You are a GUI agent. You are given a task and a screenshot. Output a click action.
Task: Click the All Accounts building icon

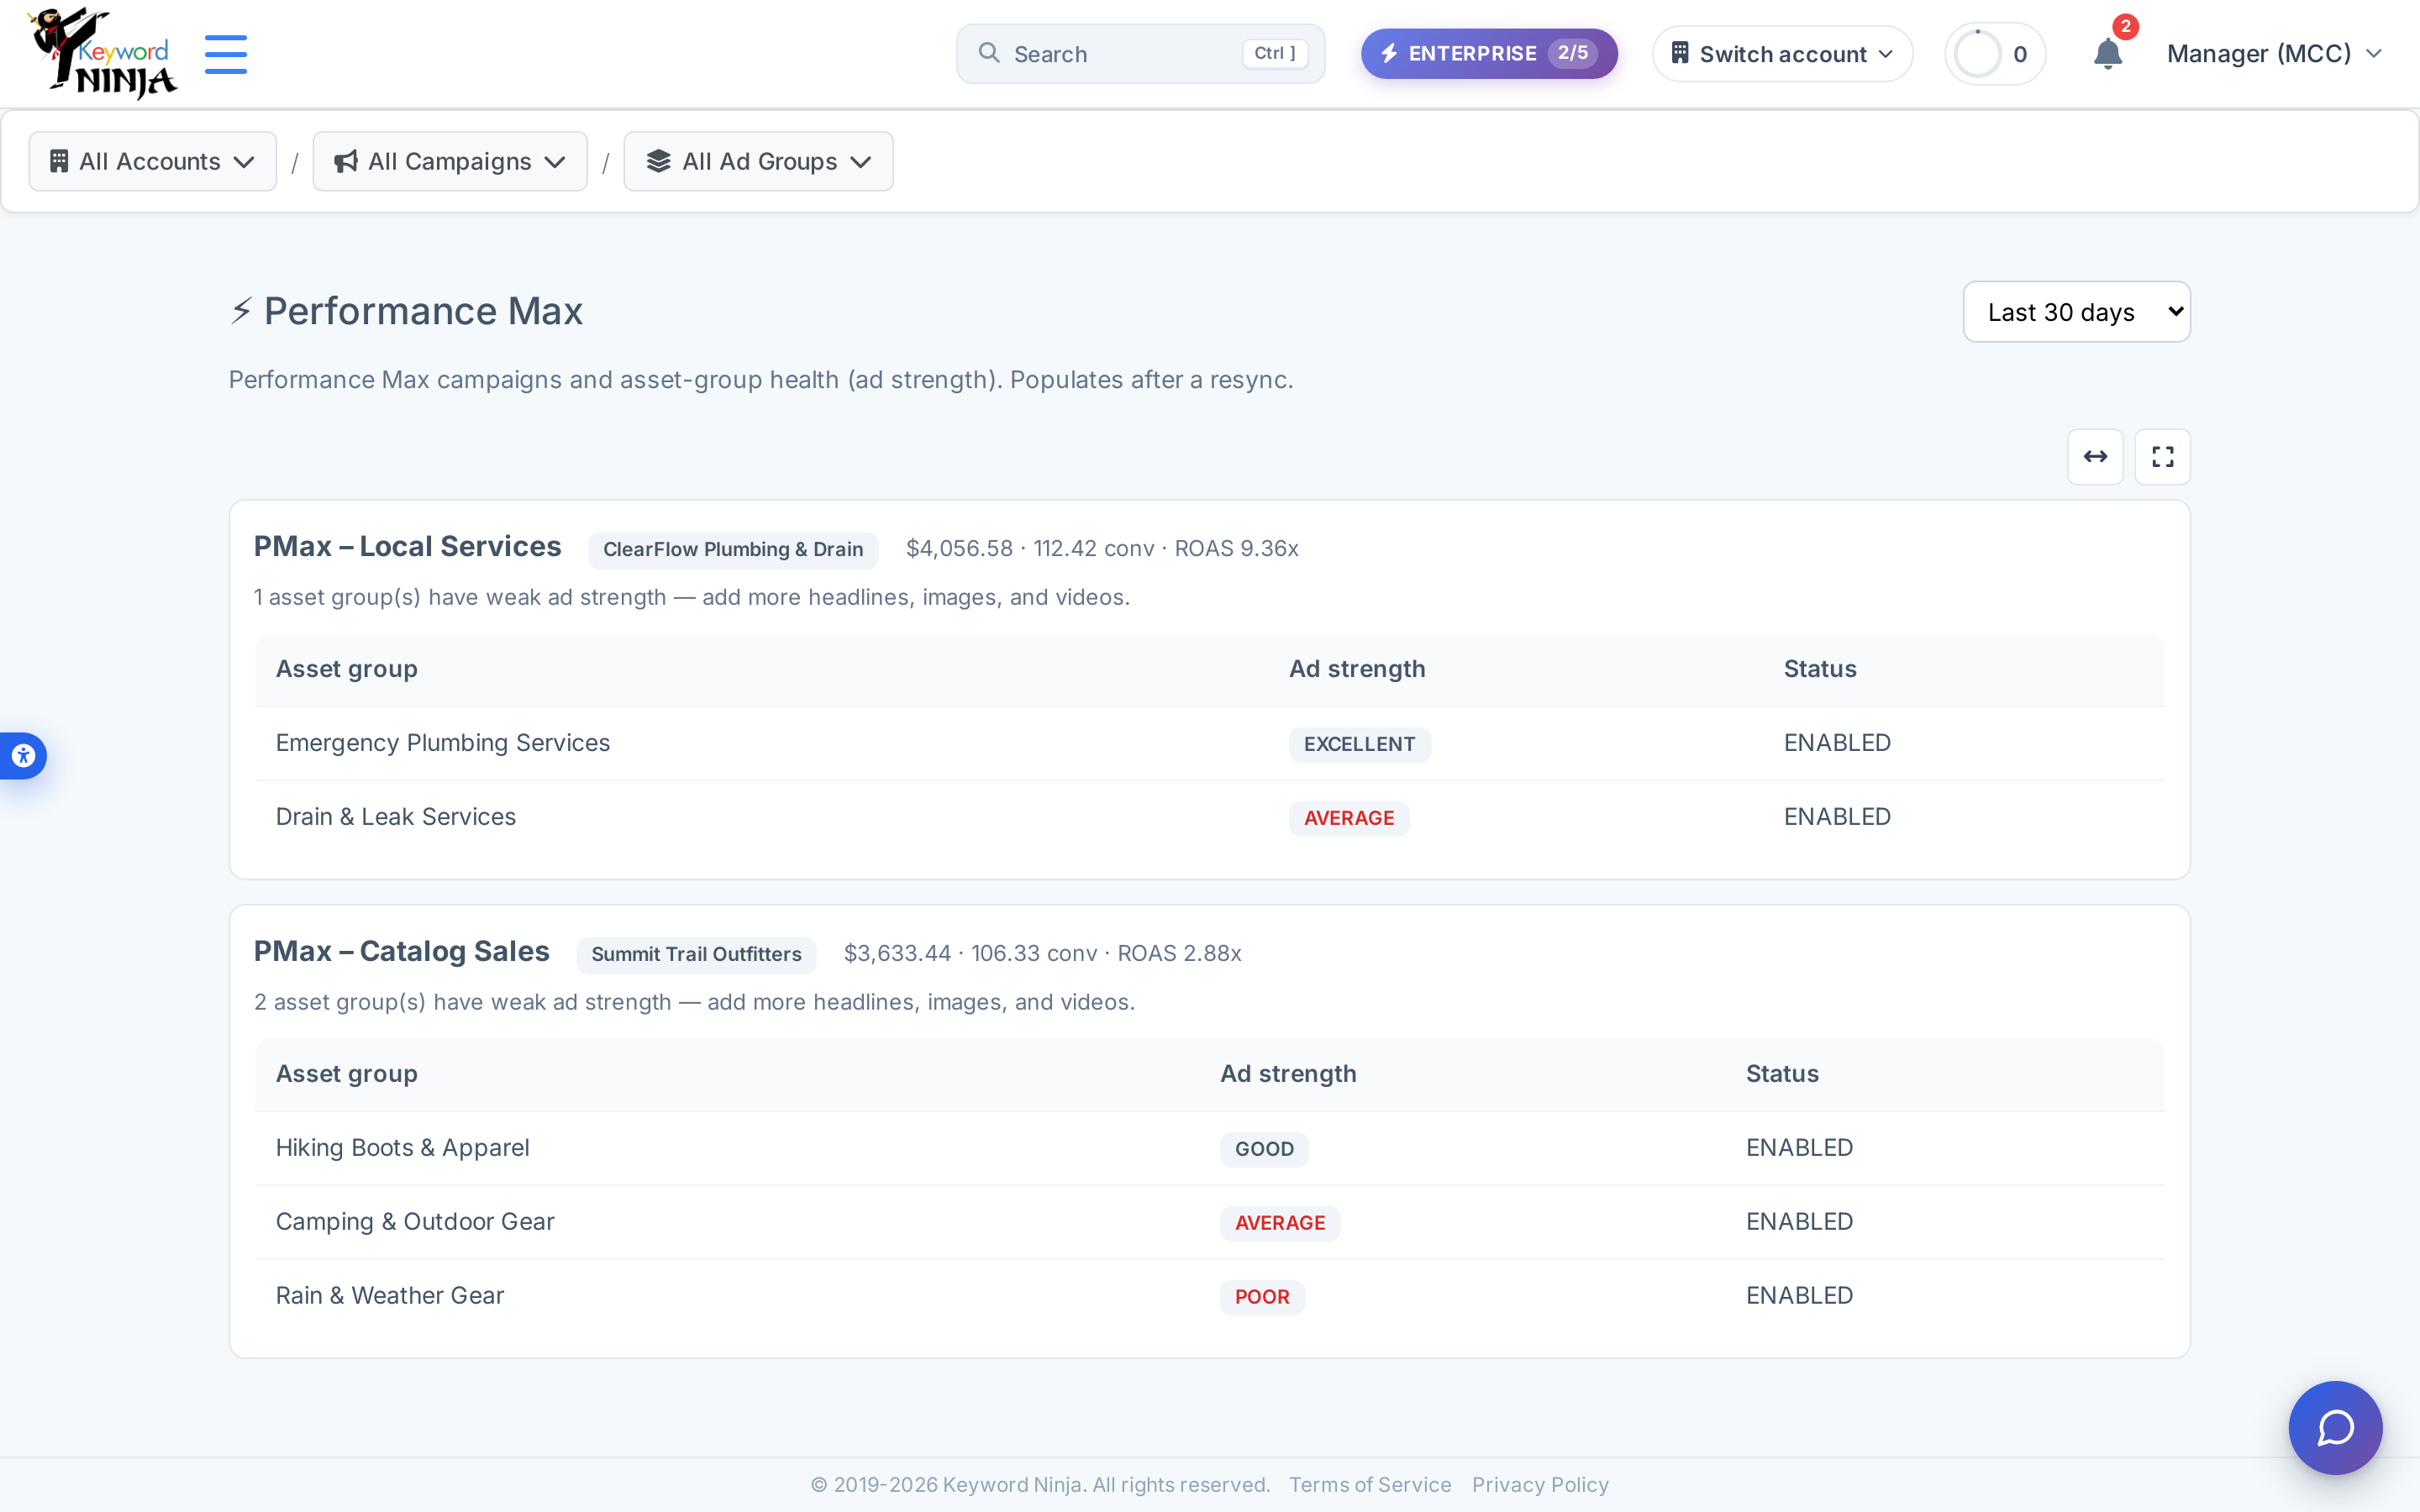tap(59, 161)
